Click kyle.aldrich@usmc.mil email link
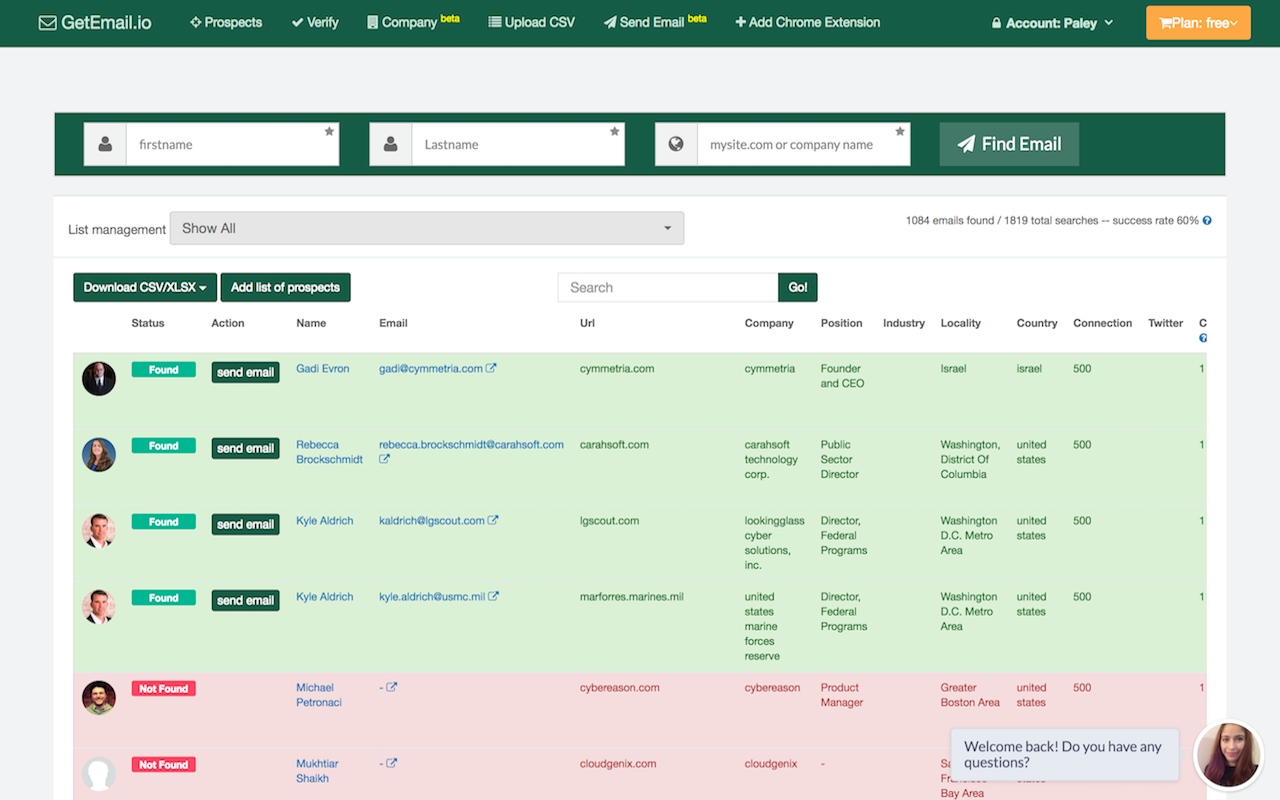Screen dimensions: 1280x800 point(432,596)
